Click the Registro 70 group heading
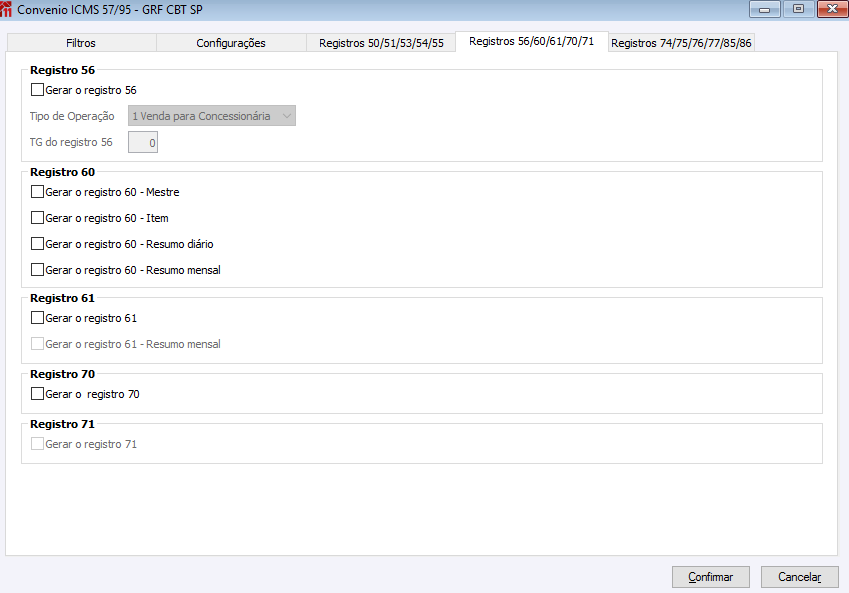This screenshot has width=849, height=593. coord(62,374)
